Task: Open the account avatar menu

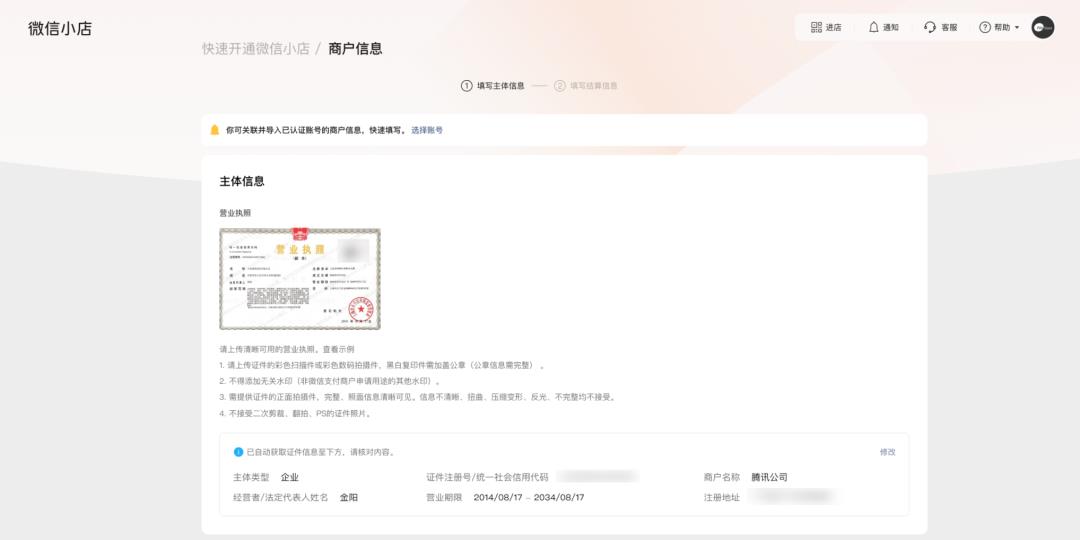Action: coord(1042,28)
